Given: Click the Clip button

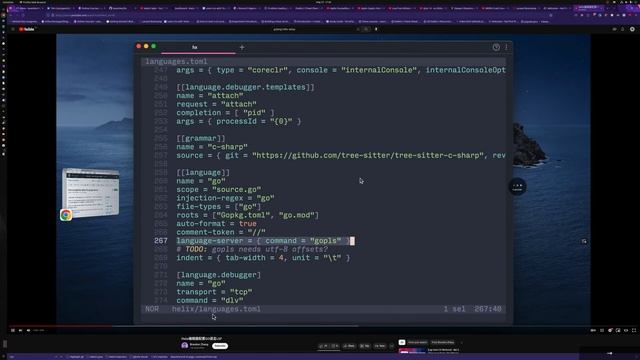Looking at the screenshot, I should pyautogui.click(x=365, y=346).
